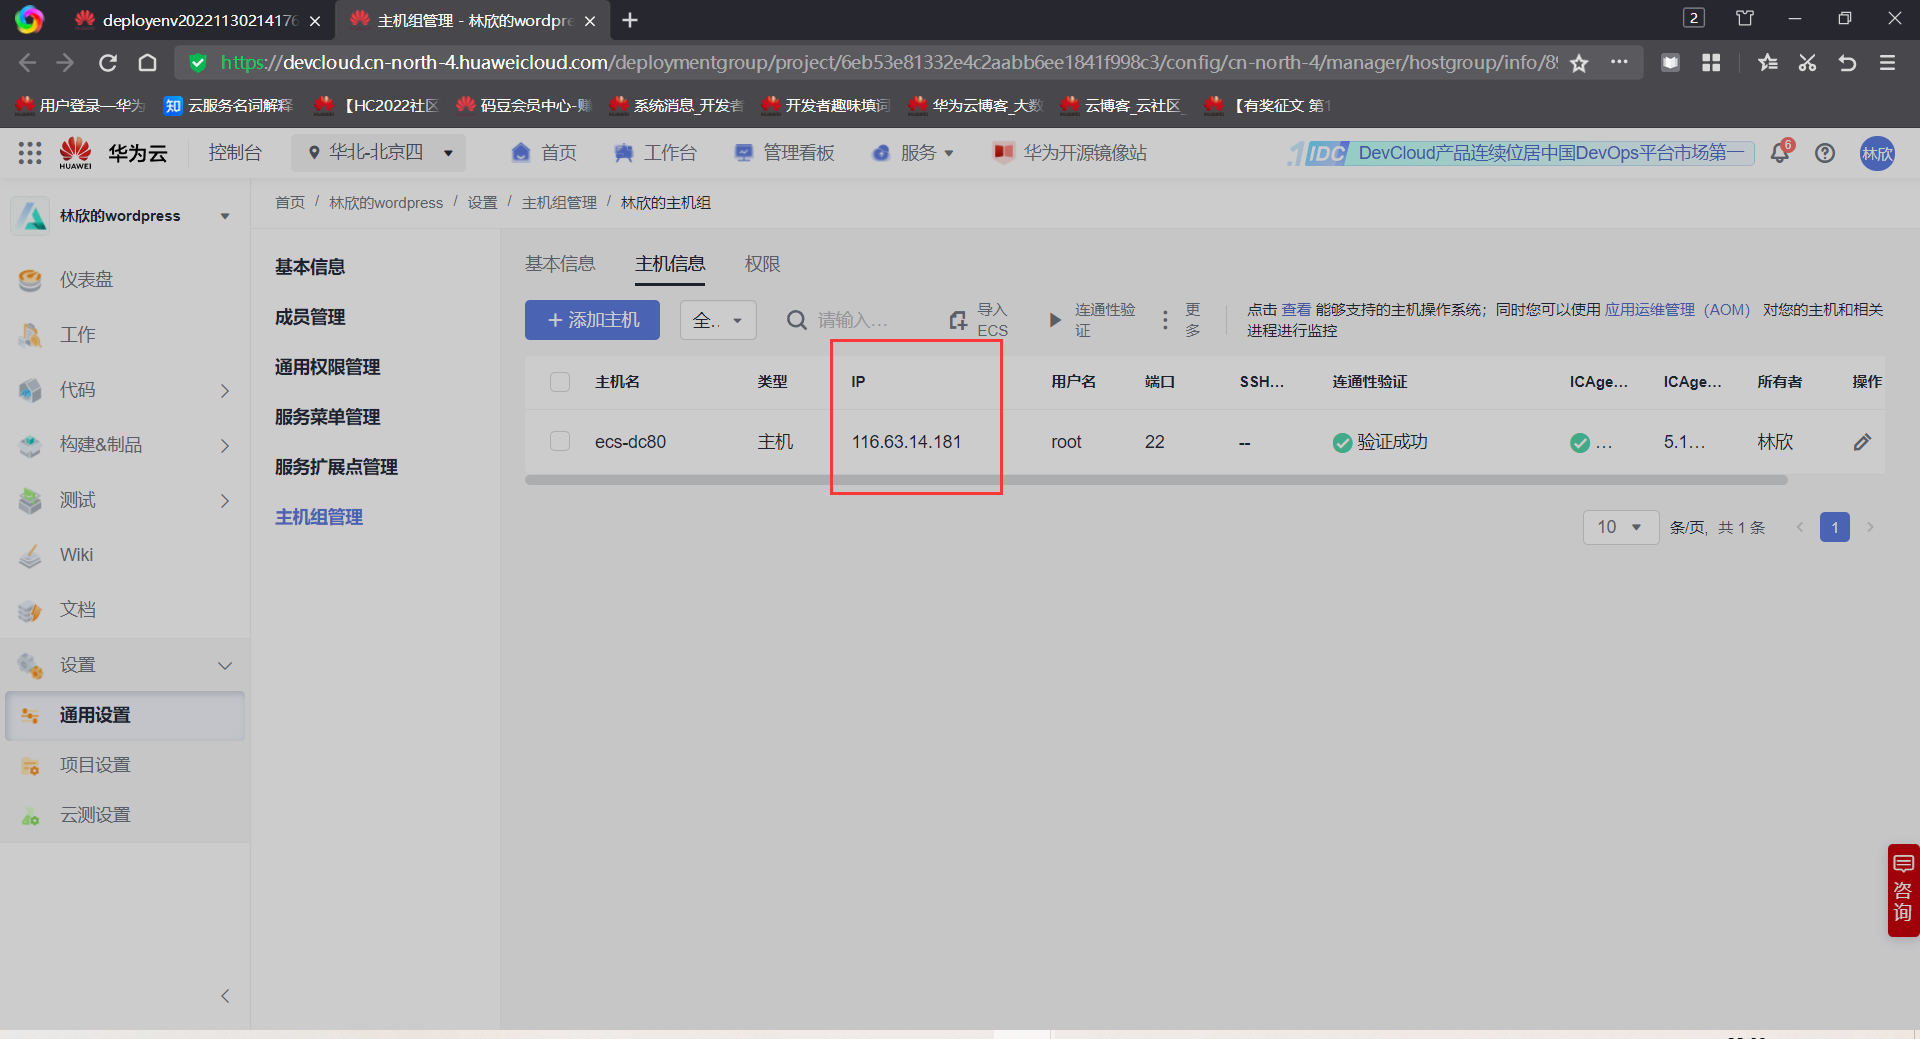Switch to the 权限 tab
Image resolution: width=1920 pixels, height=1039 pixels.
click(x=762, y=264)
